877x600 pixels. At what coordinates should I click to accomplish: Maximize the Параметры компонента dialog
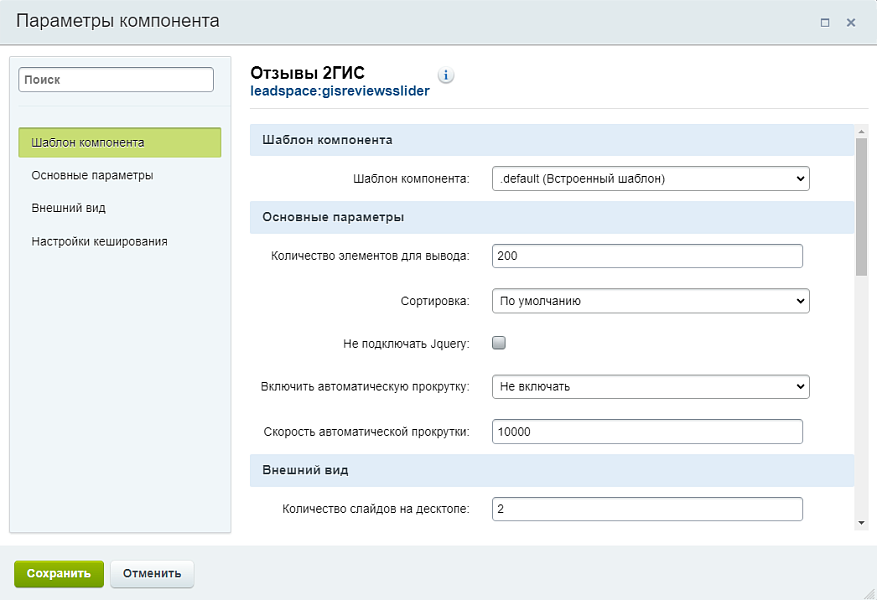point(825,22)
